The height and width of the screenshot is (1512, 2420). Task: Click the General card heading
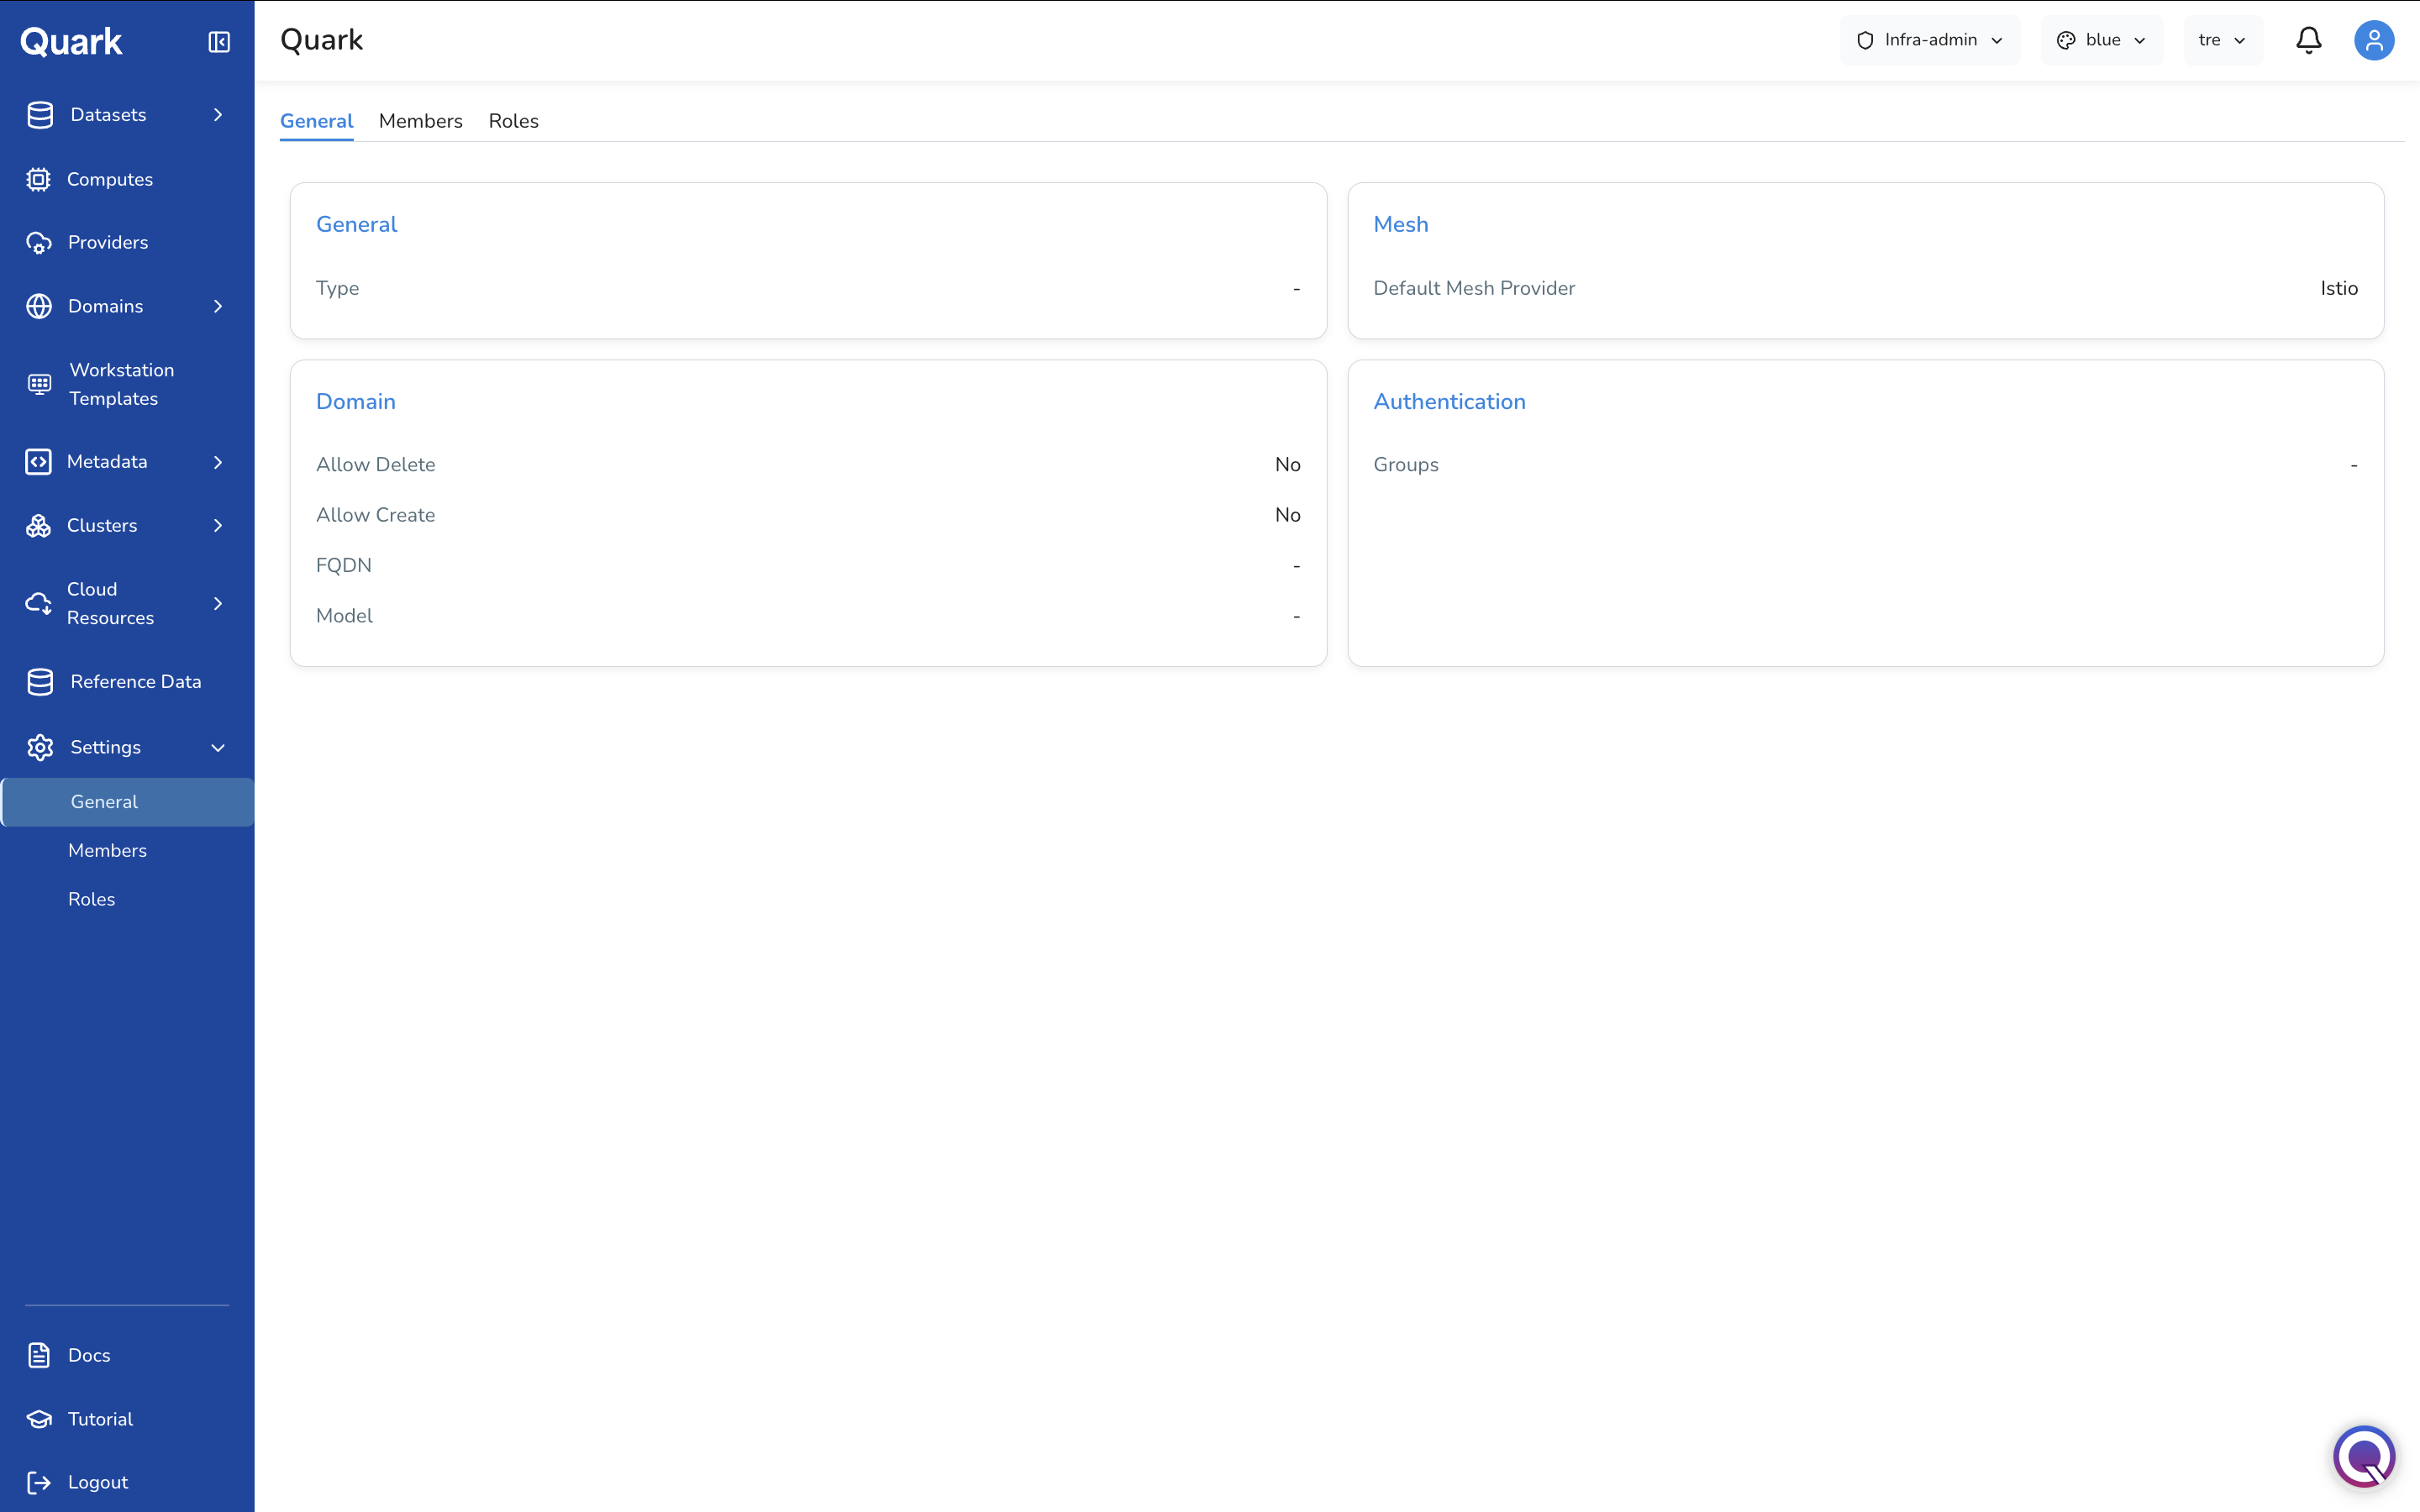(x=356, y=224)
